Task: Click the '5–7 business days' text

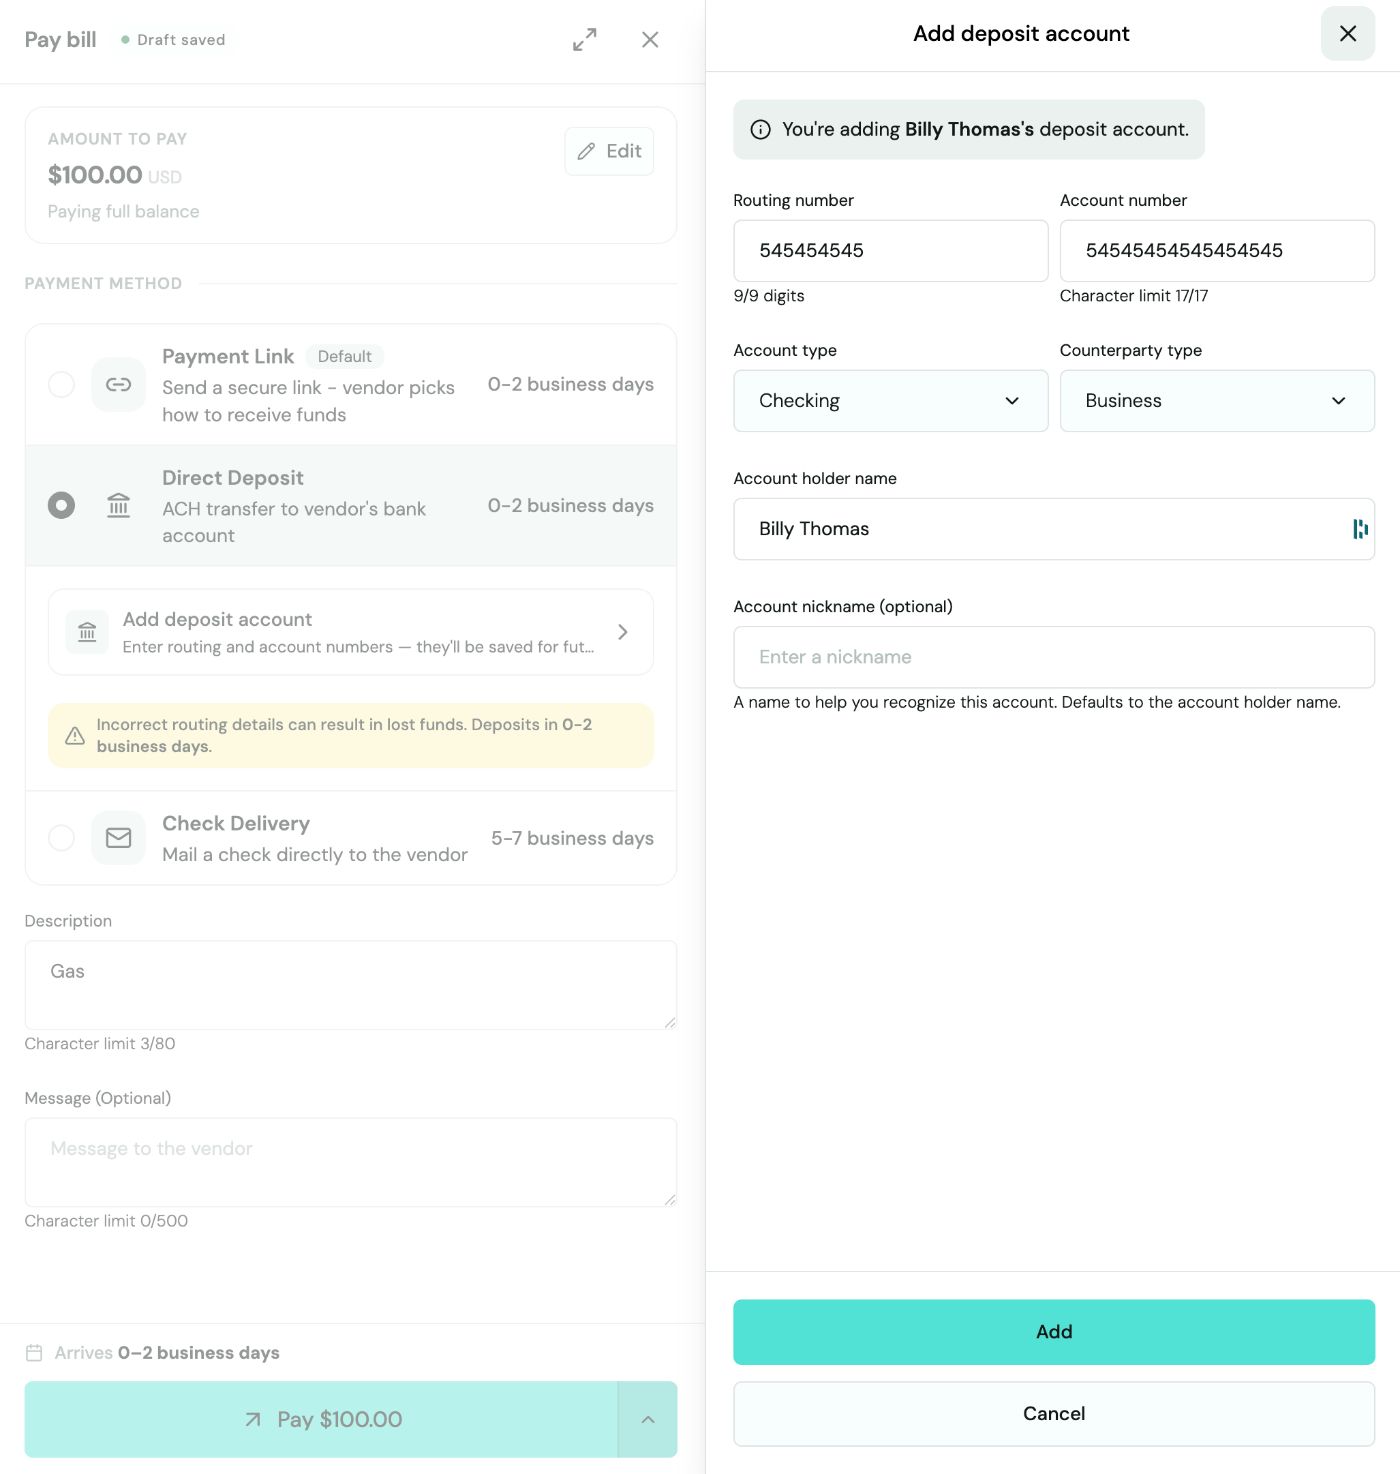Action: click(572, 838)
